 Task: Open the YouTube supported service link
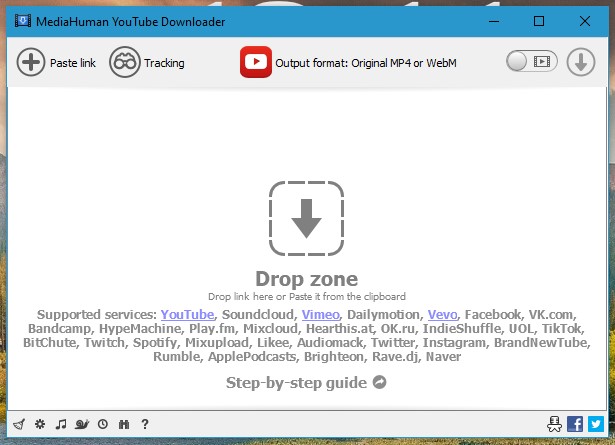(187, 314)
